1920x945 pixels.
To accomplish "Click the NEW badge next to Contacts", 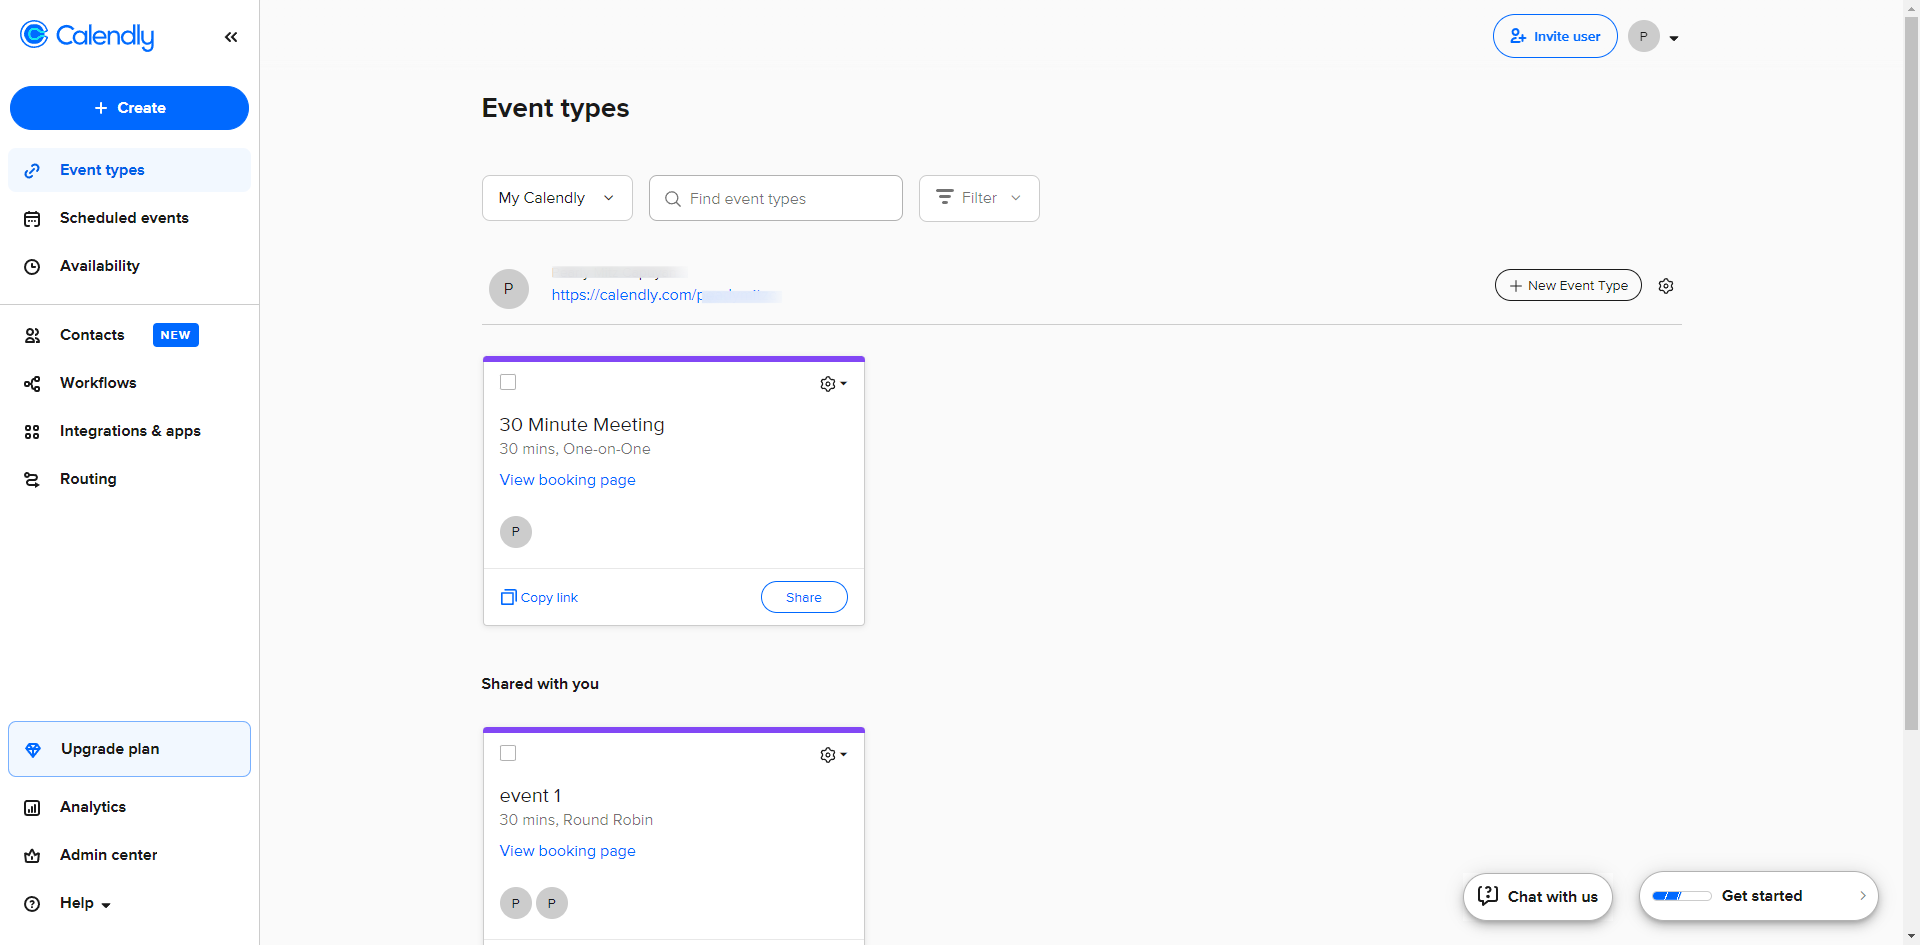I will point(176,335).
